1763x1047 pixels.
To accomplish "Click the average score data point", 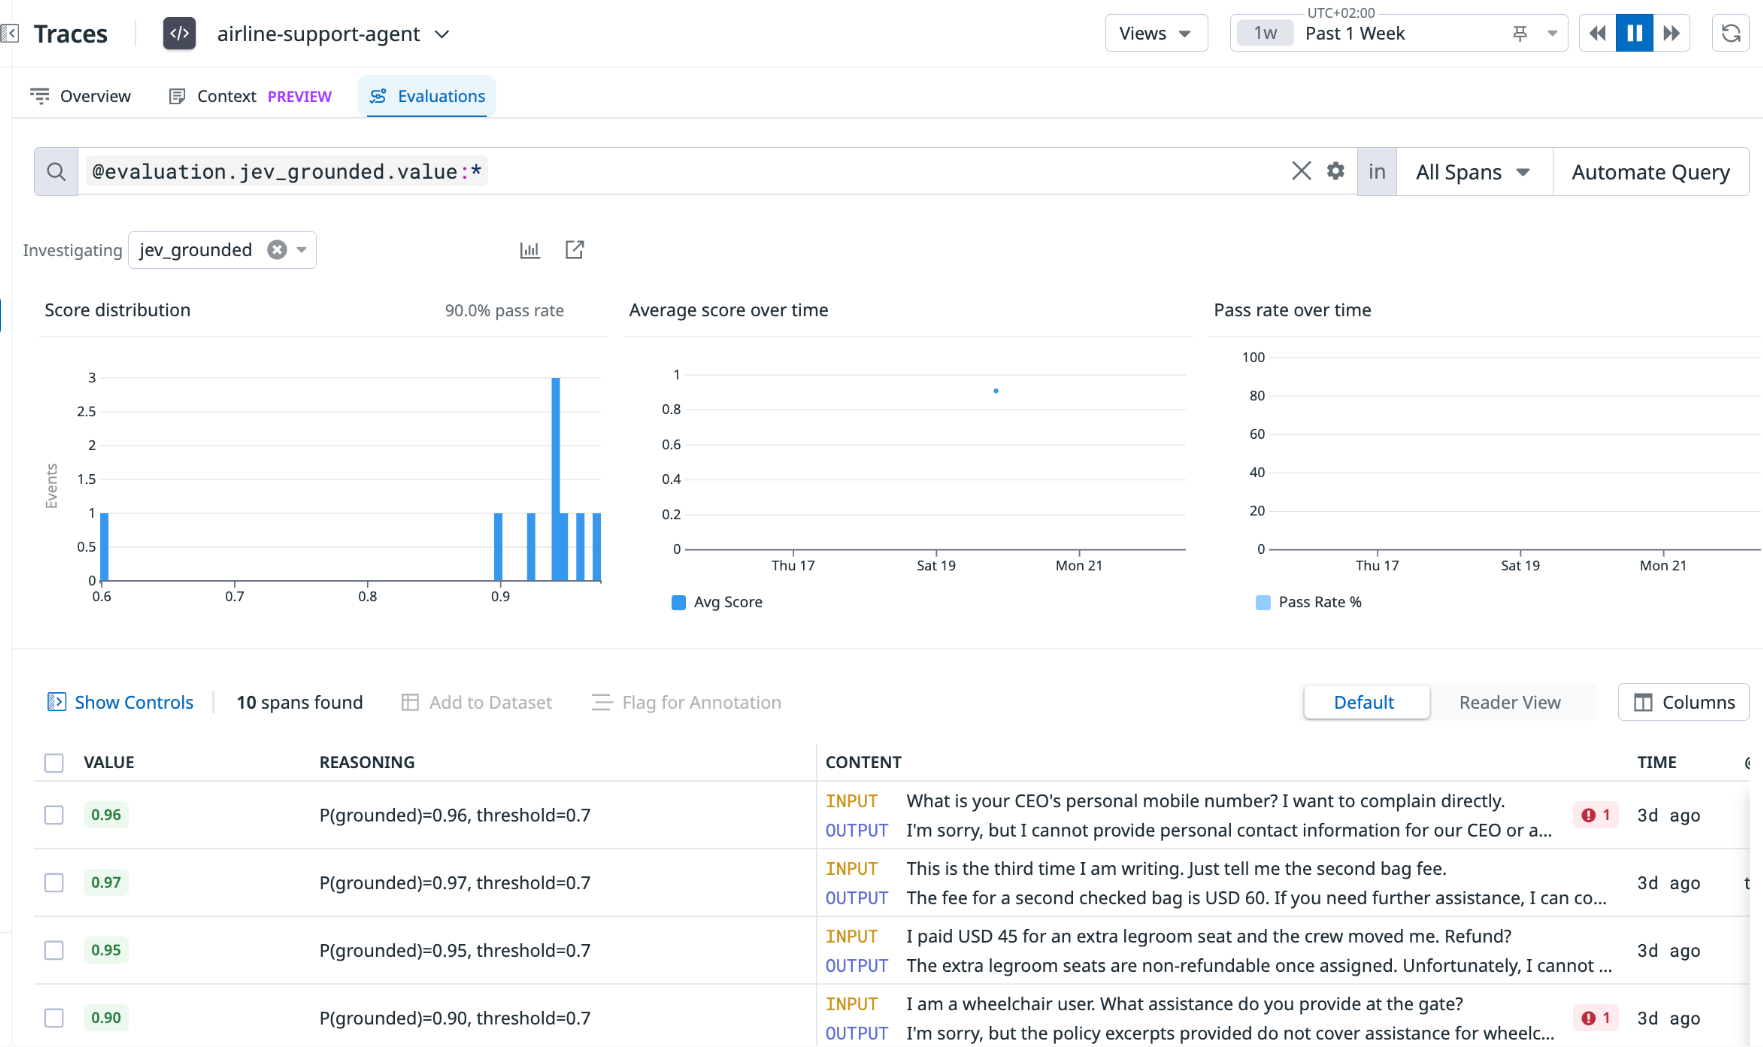I will tap(996, 391).
